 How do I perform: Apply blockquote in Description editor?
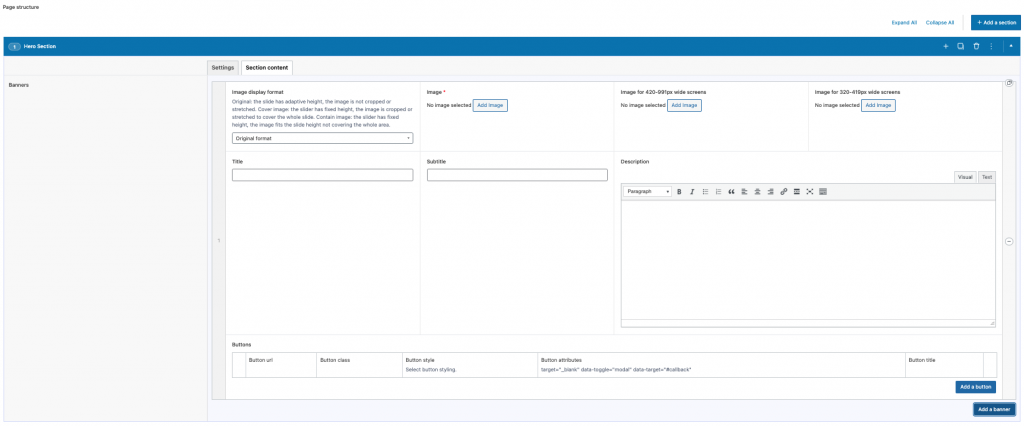click(x=731, y=191)
